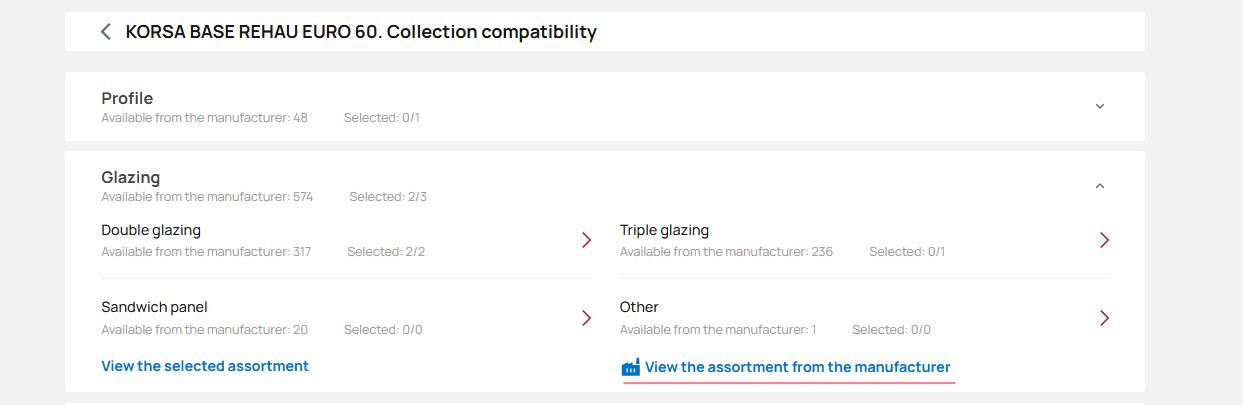The width and height of the screenshot is (1243, 405).
Task: Select the Sandwich panel item label
Action: tap(154, 307)
